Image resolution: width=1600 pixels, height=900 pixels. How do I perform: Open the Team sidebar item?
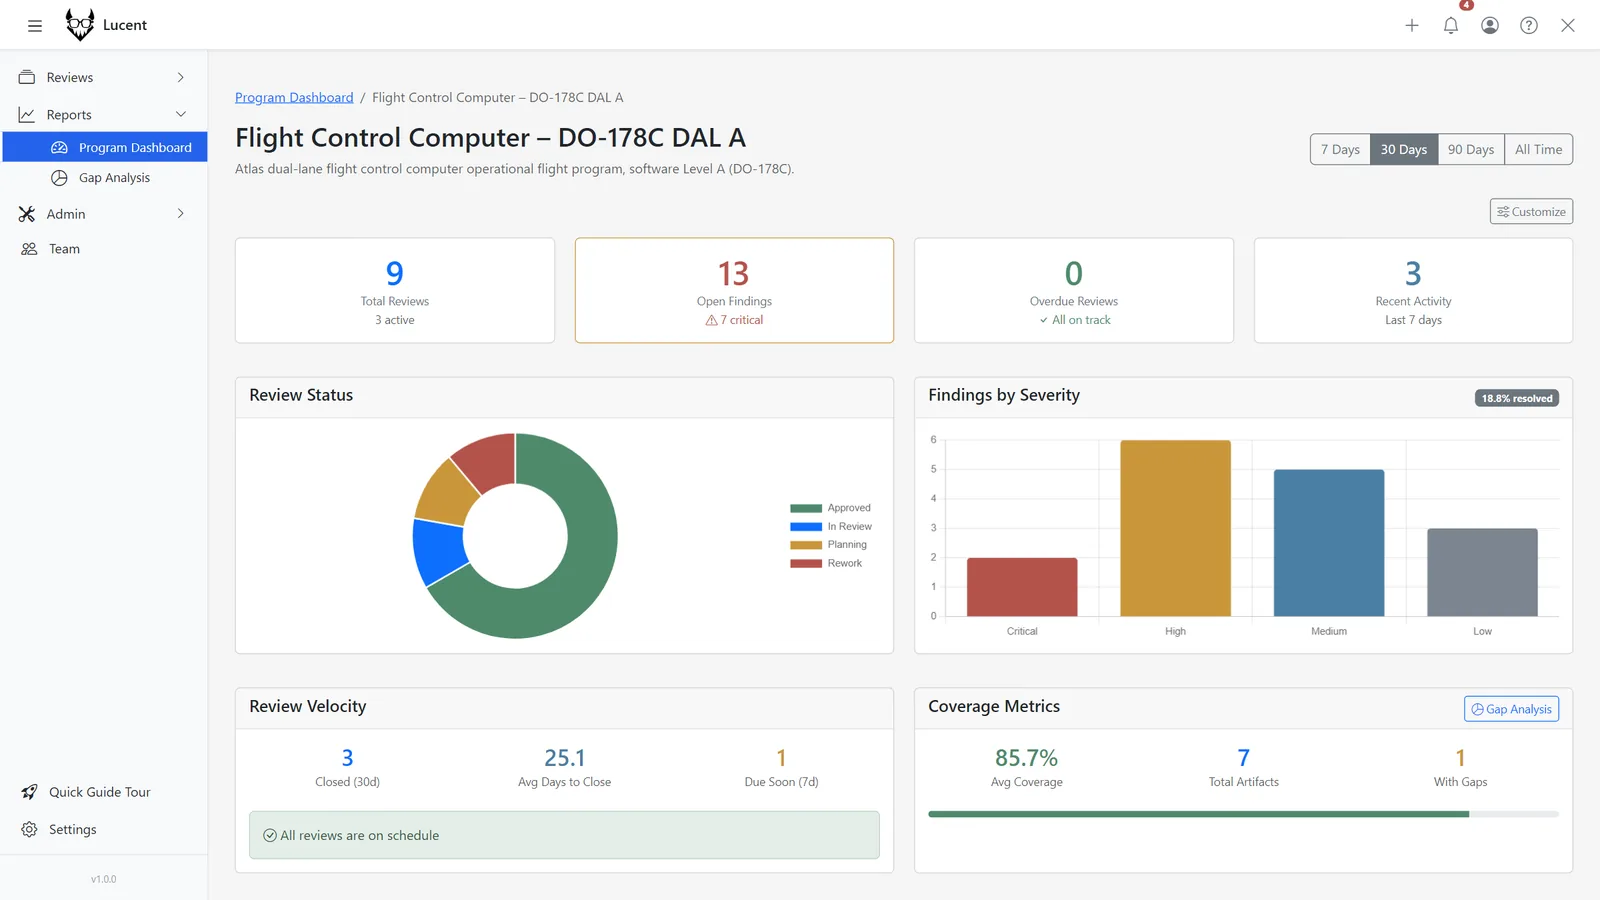coord(105,249)
